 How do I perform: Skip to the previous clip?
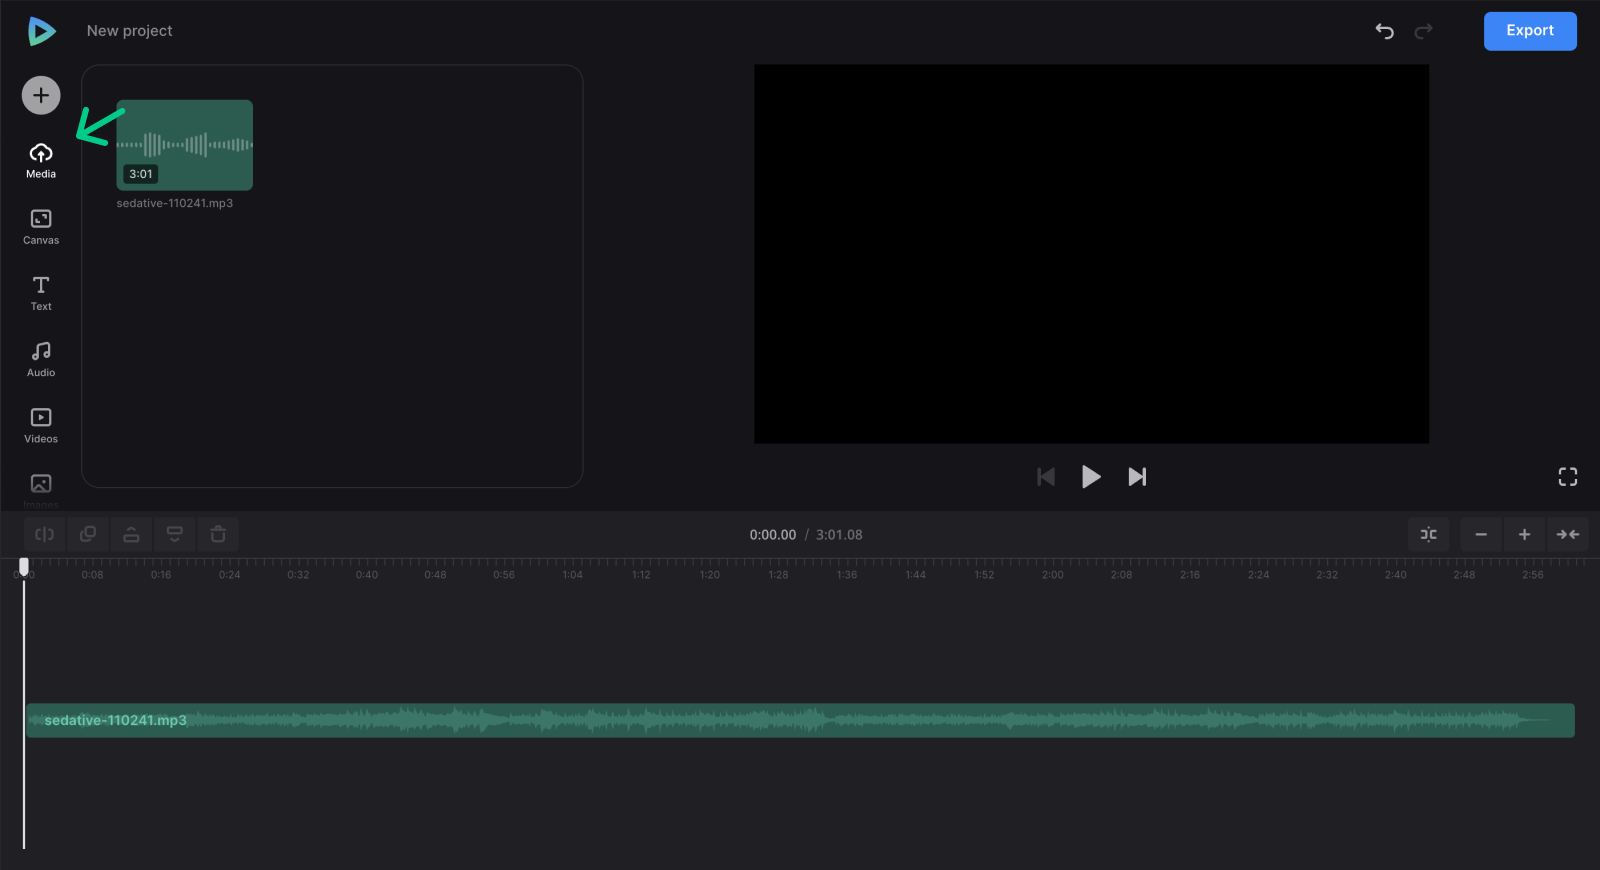coord(1046,477)
